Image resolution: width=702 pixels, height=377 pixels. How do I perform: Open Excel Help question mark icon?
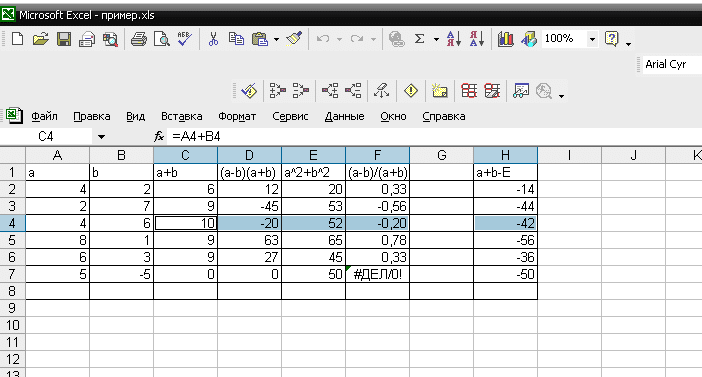(x=611, y=39)
